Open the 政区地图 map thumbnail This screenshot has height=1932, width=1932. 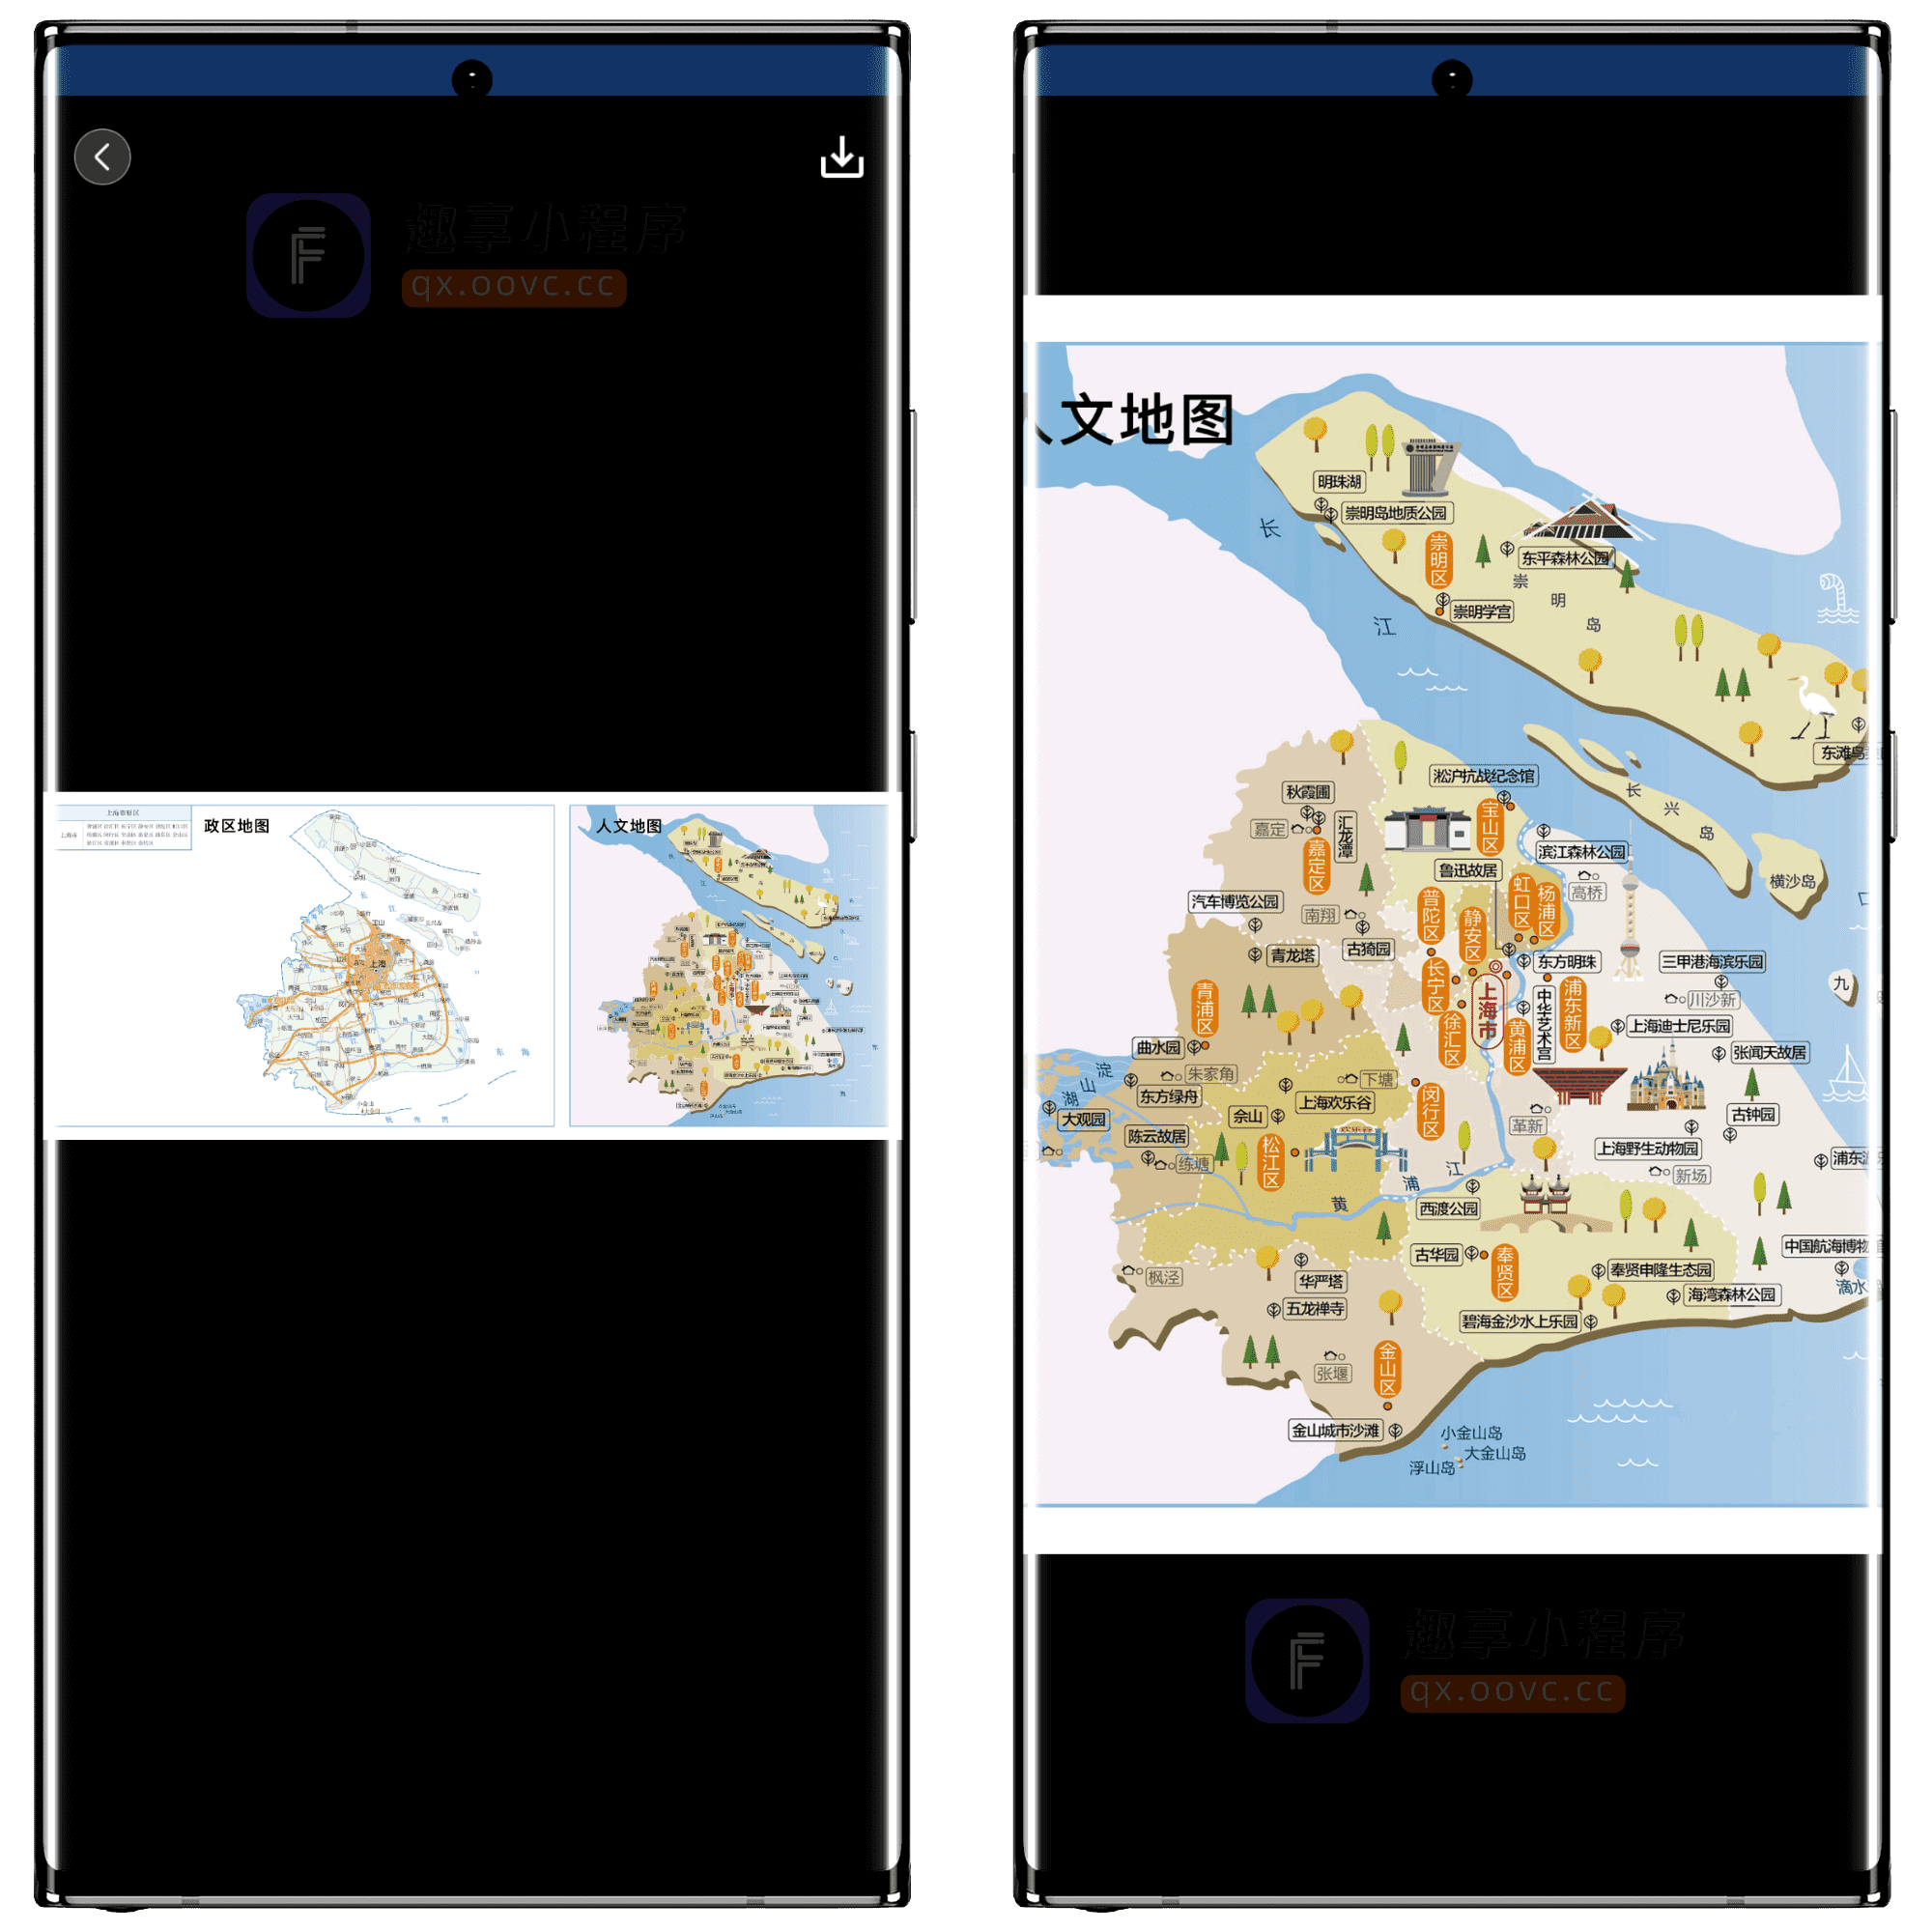point(305,965)
